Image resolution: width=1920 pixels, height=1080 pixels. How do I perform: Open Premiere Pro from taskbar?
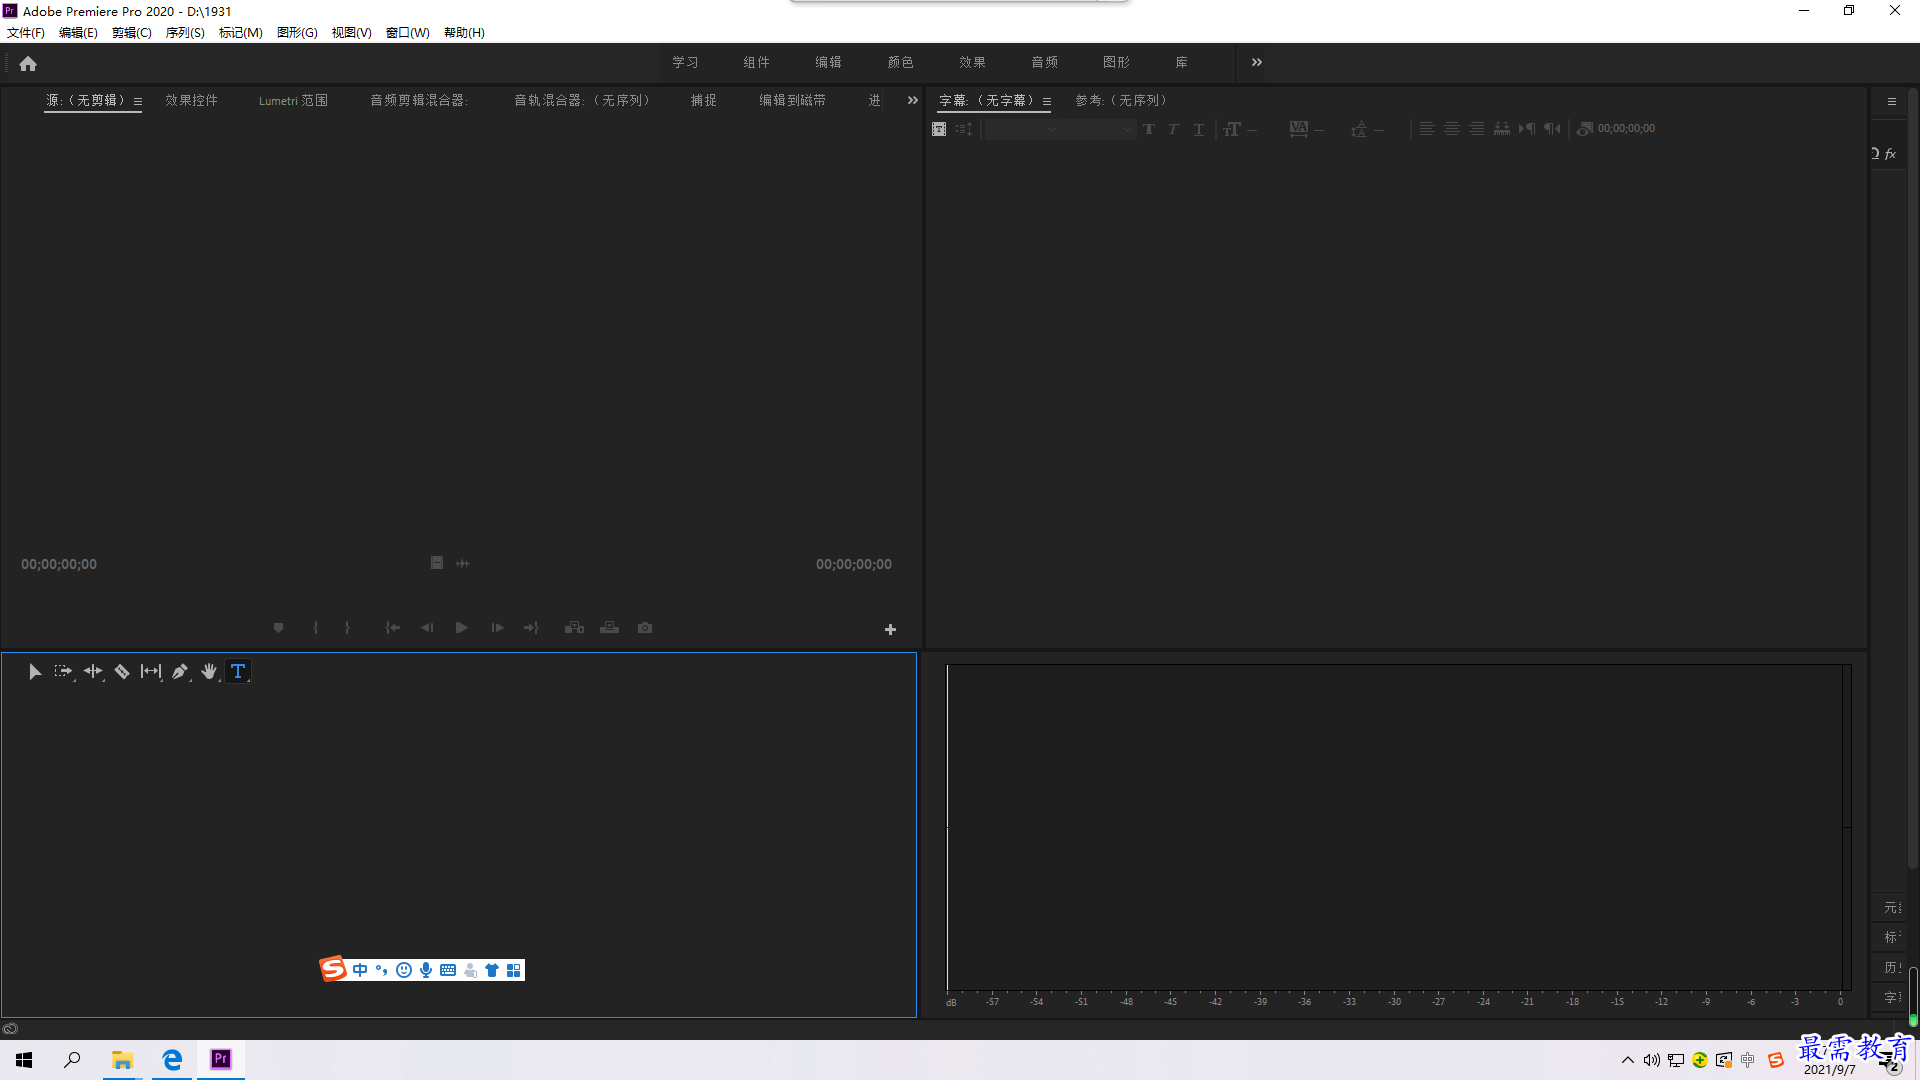coord(221,1059)
